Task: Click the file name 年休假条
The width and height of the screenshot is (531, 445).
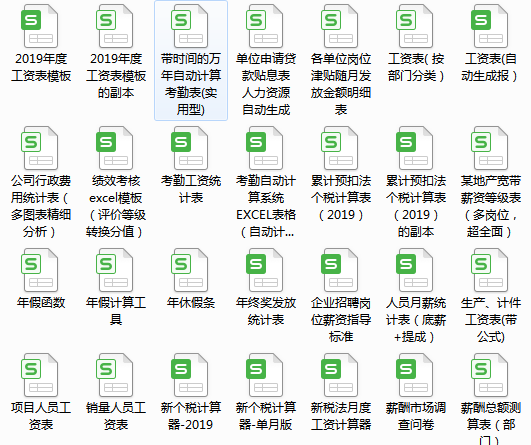Action: (191, 303)
